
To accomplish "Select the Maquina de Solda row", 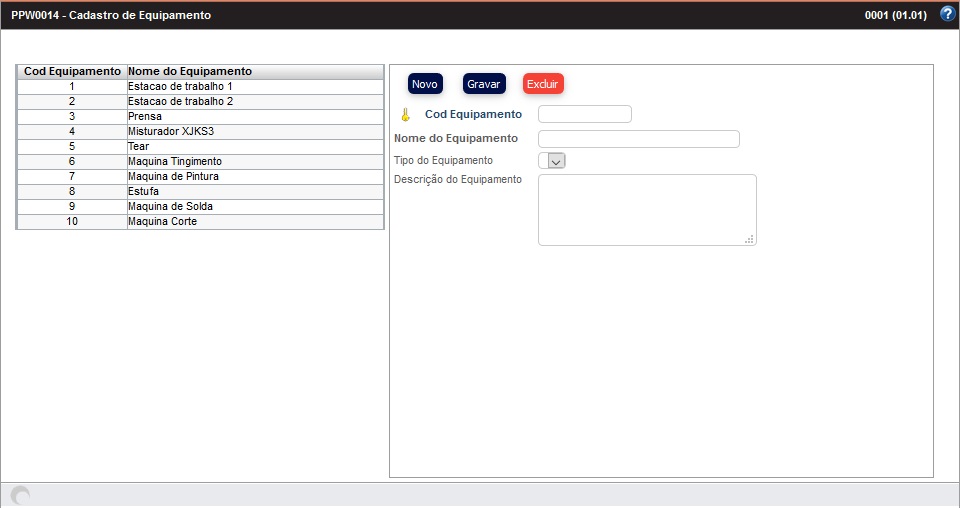I will [x=170, y=207].
